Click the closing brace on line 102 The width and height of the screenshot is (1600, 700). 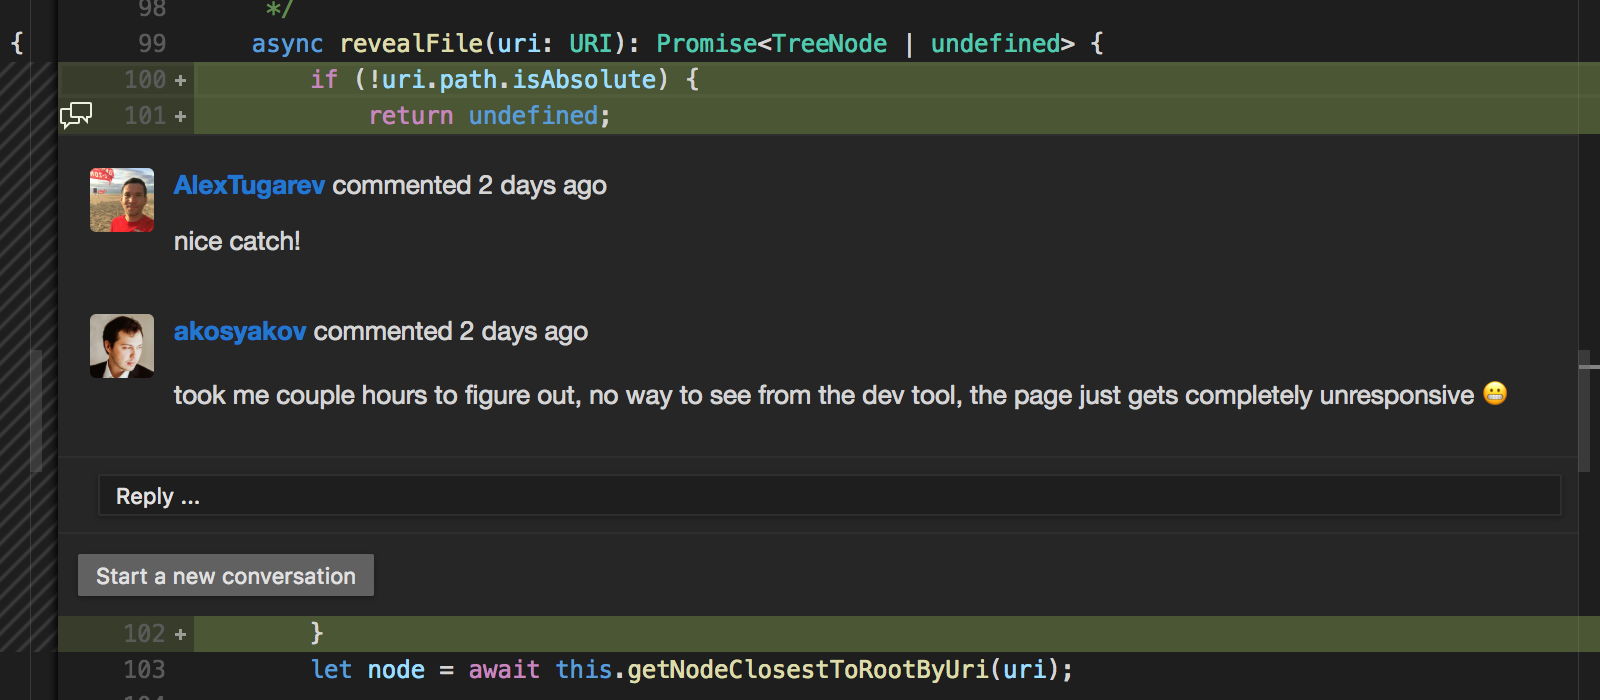point(317,633)
